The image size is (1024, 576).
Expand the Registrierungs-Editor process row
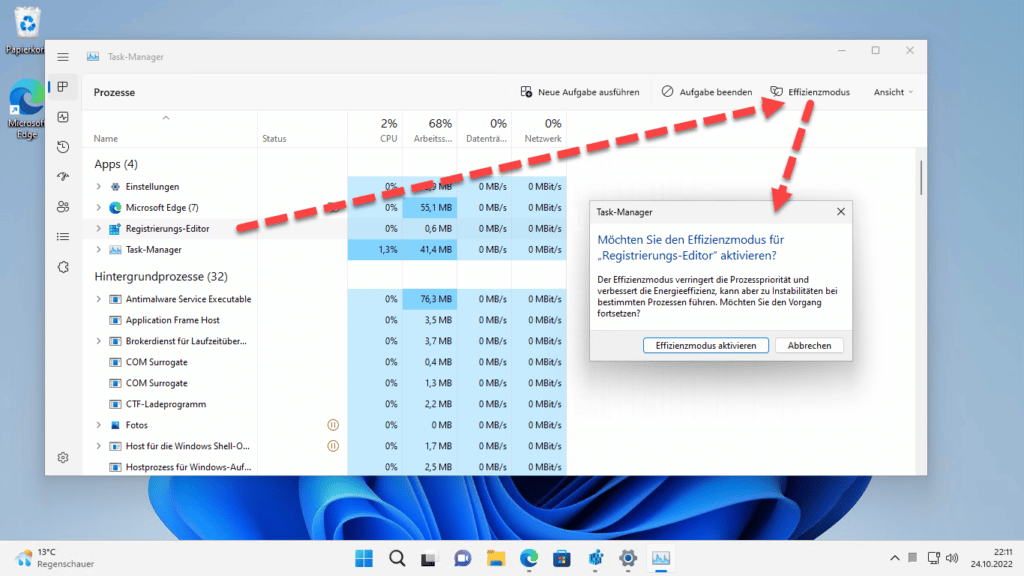click(x=99, y=229)
